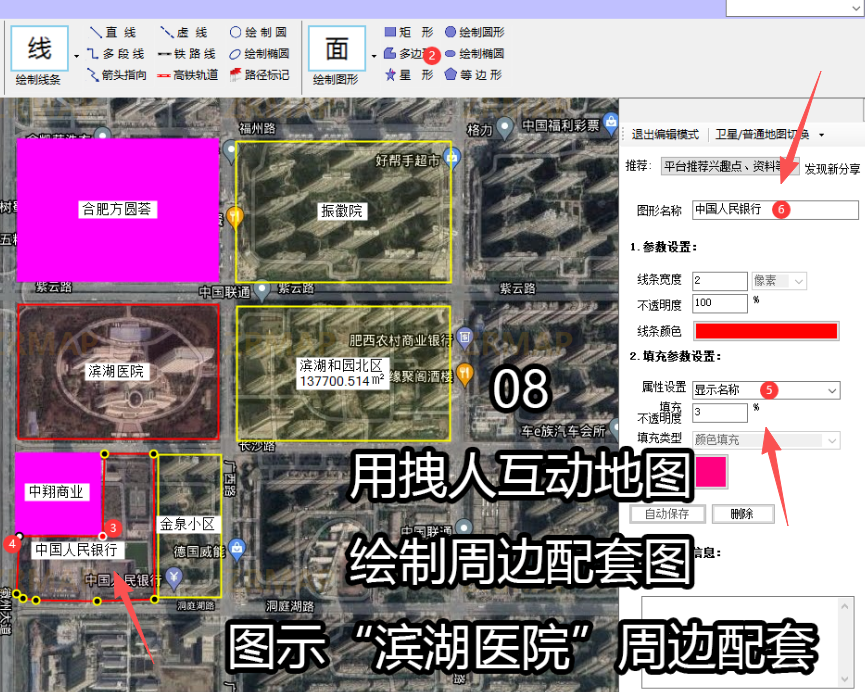
Task: Select the 路径标记 path marker tool
Action: 259,75
